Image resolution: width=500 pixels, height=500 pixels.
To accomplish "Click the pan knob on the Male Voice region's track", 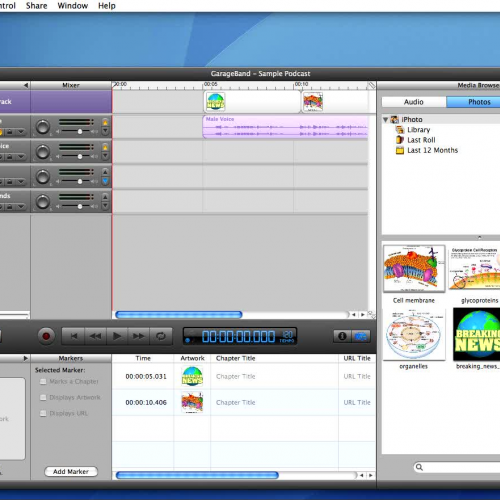I will [x=43, y=127].
